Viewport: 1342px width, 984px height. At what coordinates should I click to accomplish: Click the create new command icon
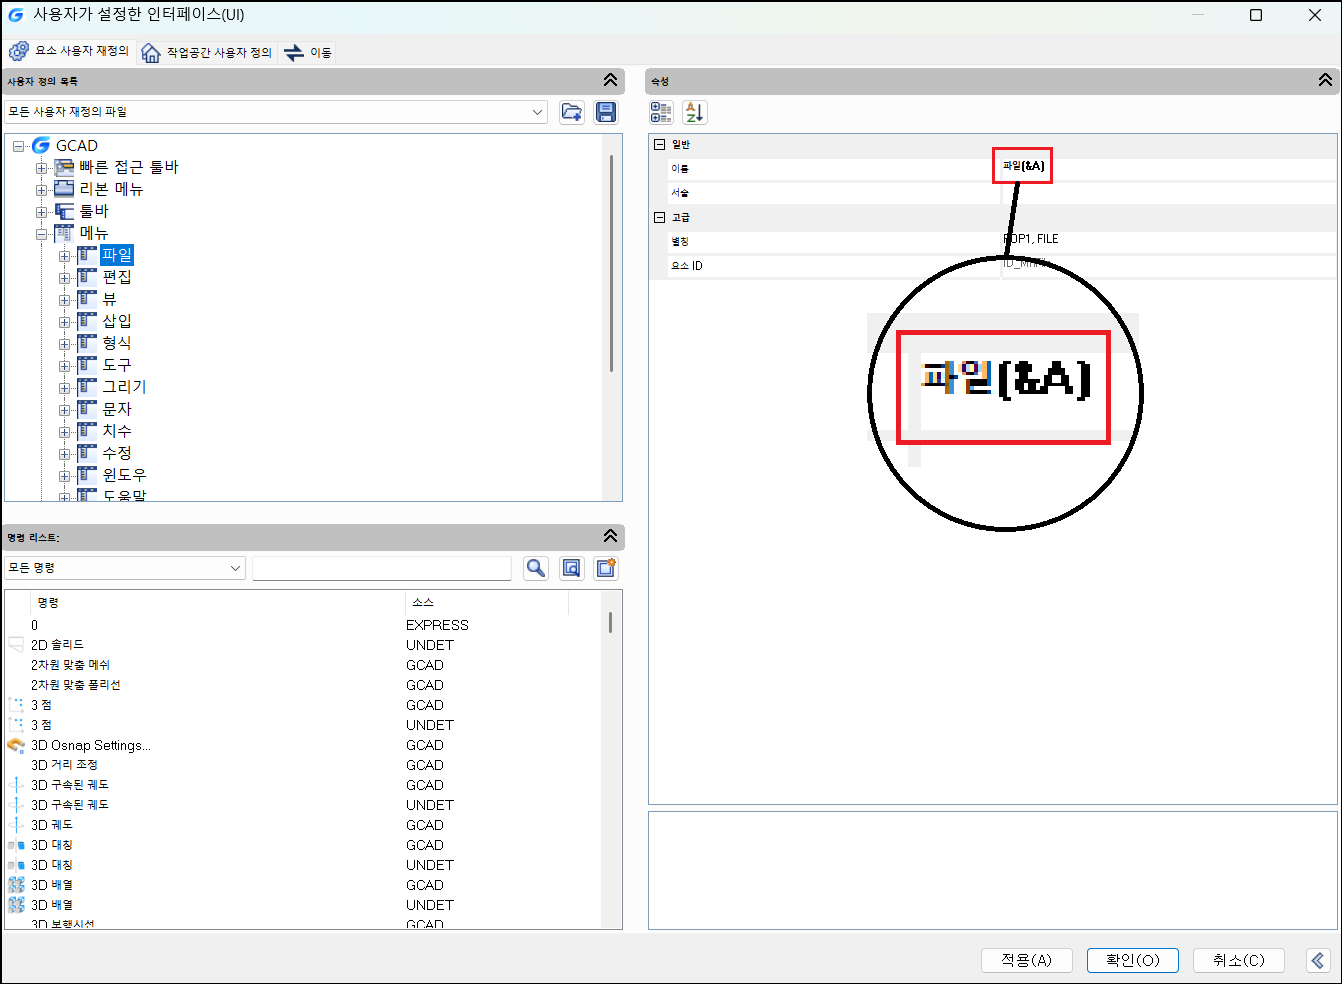click(606, 568)
